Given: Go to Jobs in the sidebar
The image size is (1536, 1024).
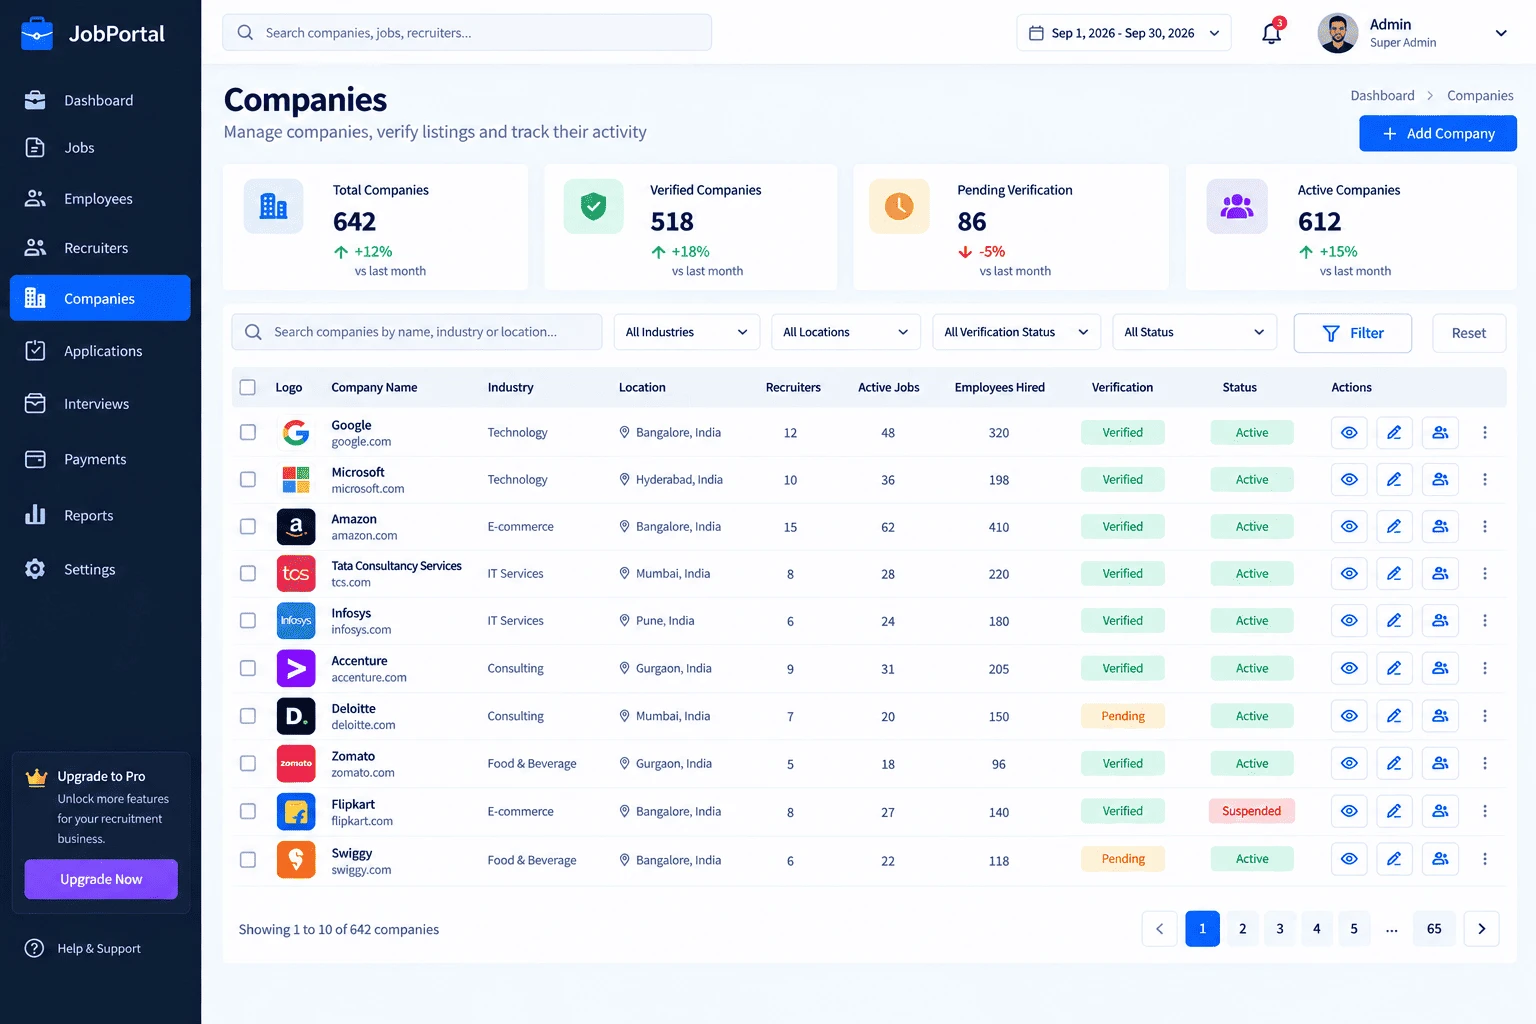Looking at the screenshot, I should click(100, 148).
